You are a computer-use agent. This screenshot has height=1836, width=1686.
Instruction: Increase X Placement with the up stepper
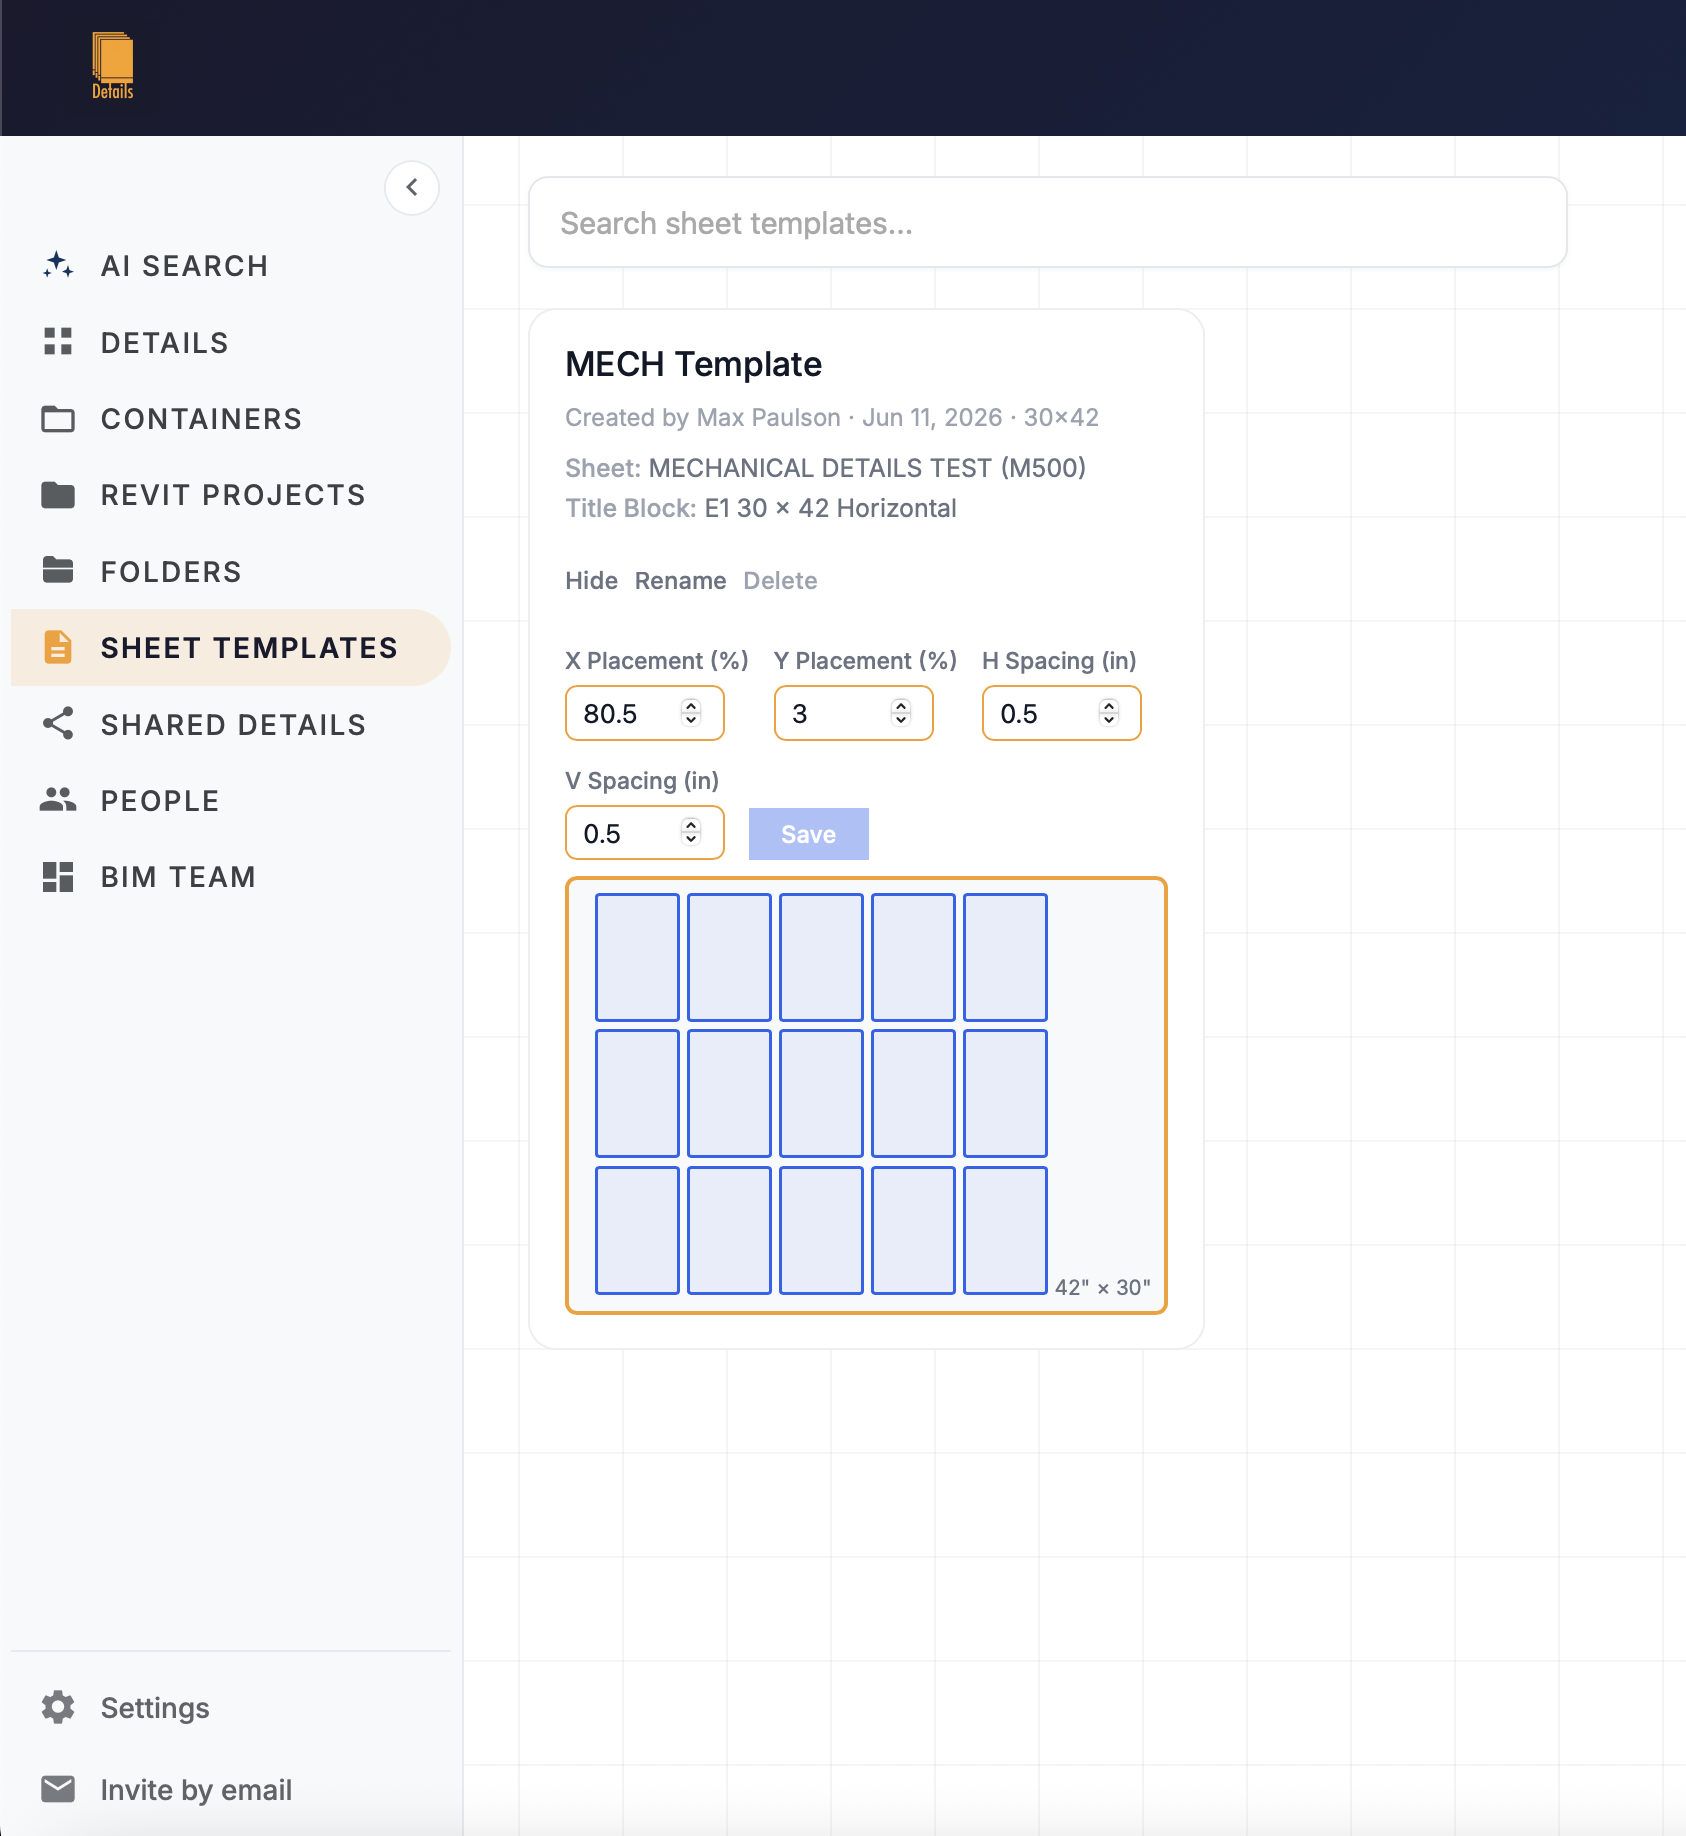click(x=691, y=705)
